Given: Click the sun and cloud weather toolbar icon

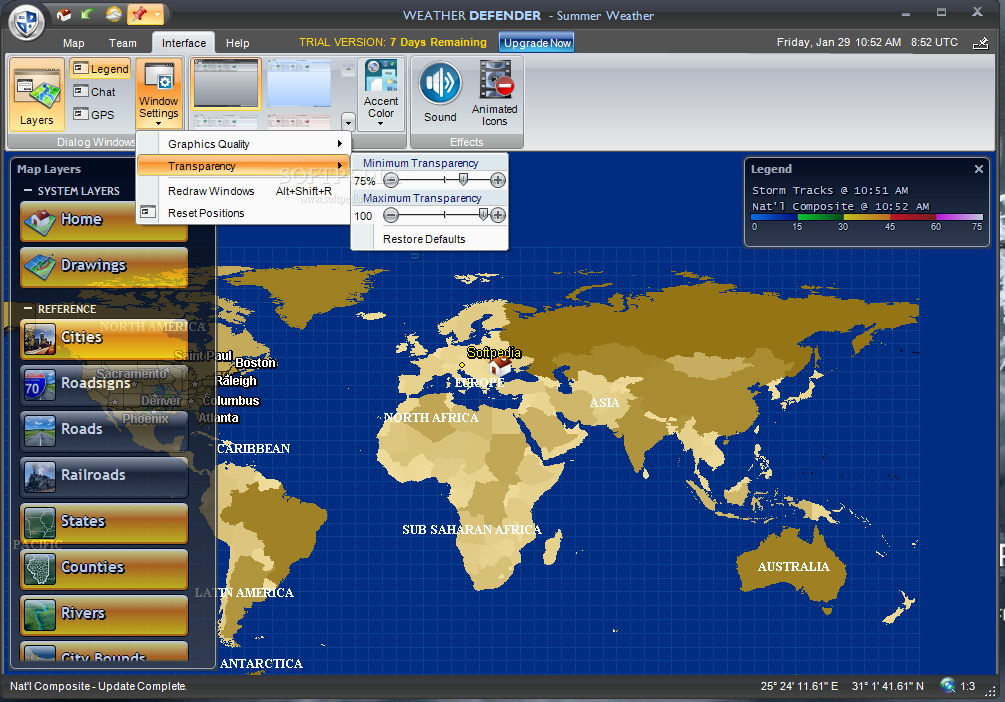Looking at the screenshot, I should (113, 13).
